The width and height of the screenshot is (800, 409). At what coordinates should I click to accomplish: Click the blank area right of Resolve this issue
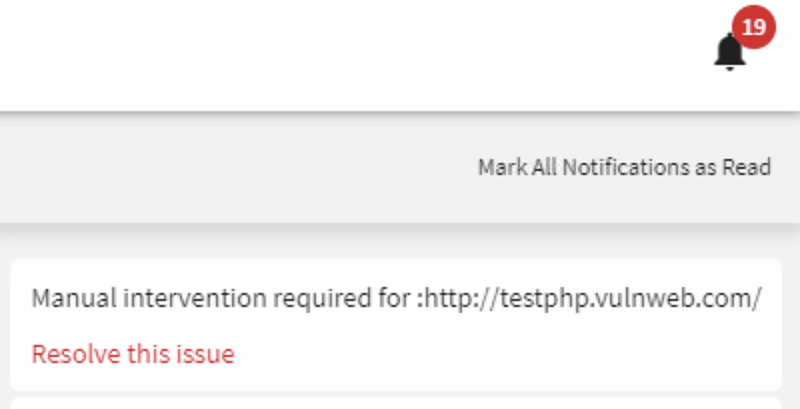pos(505,353)
